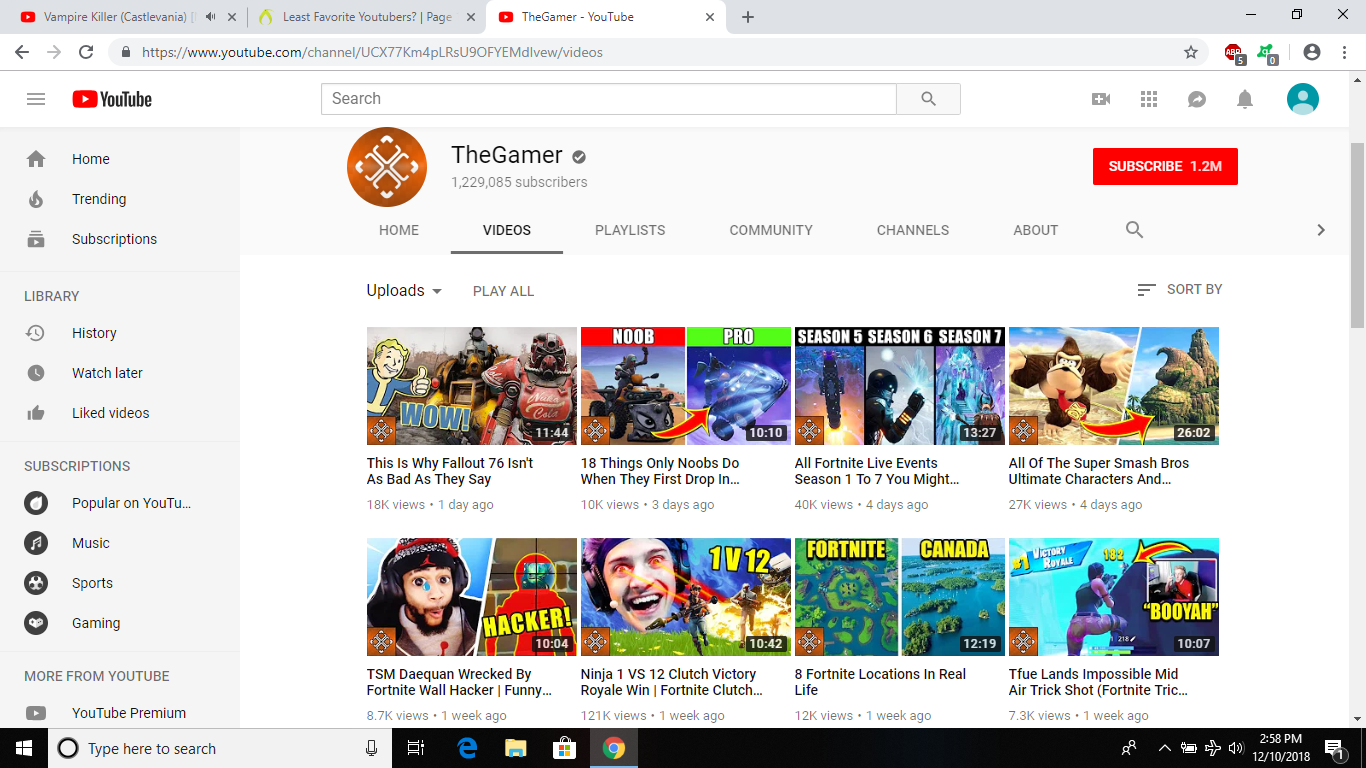Open Liked videos in the sidebar
Screen dimensions: 1366x768
(x=120, y=413)
